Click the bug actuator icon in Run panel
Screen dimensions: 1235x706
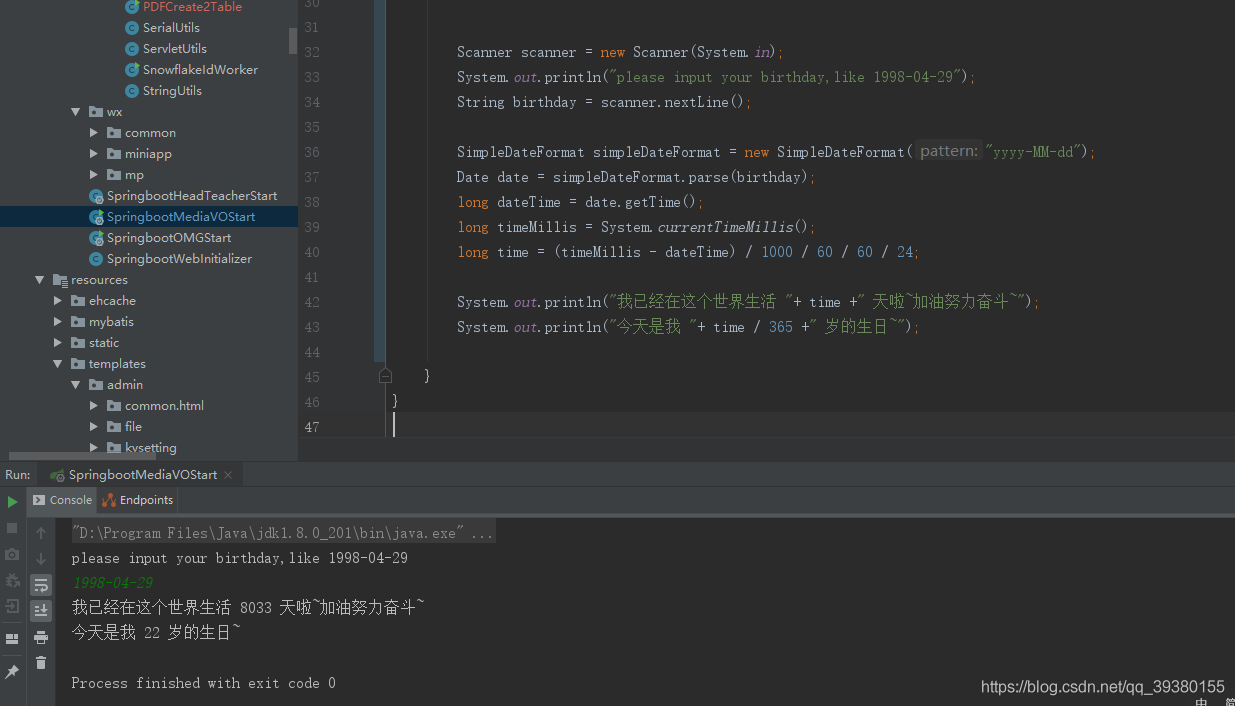(x=12, y=580)
